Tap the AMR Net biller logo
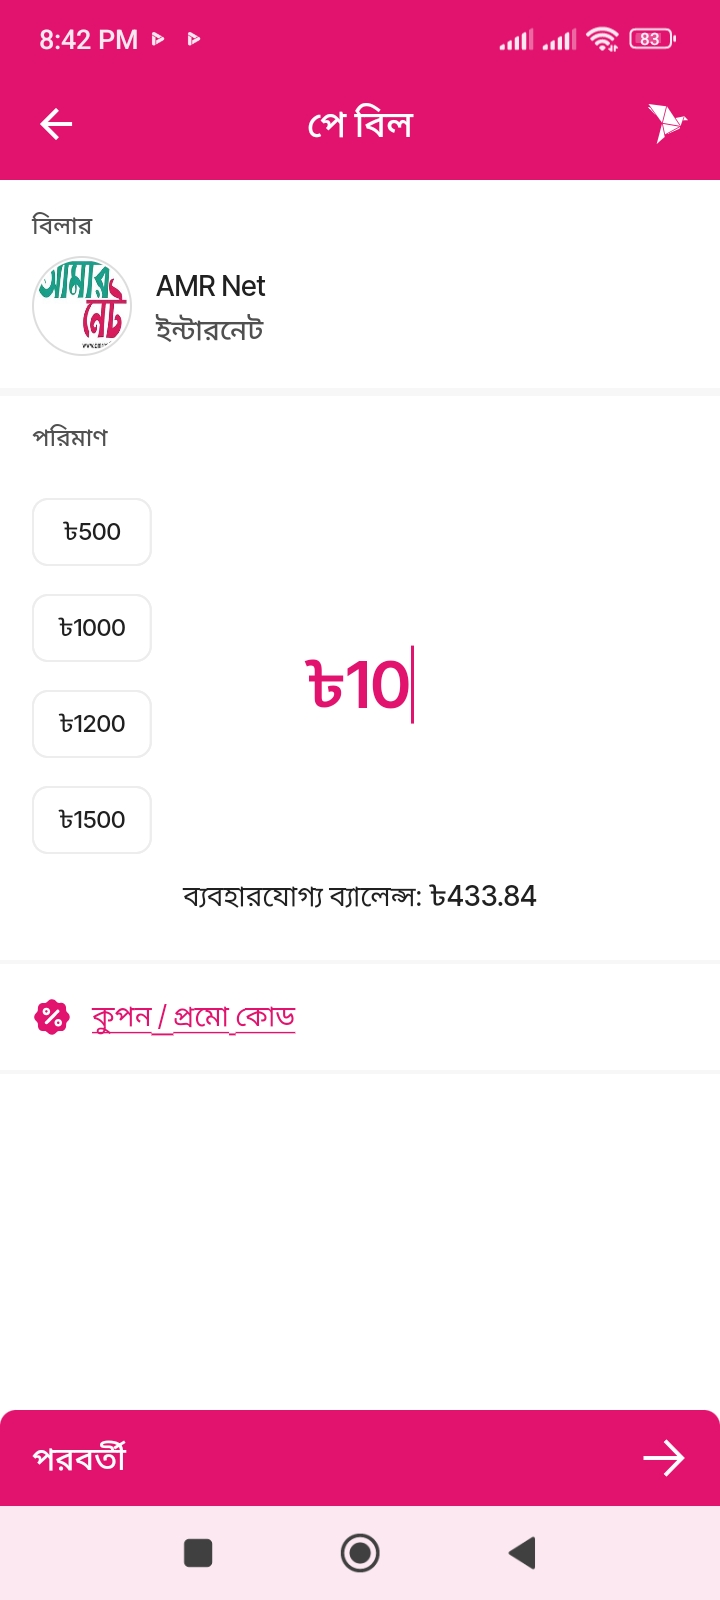 (x=82, y=306)
